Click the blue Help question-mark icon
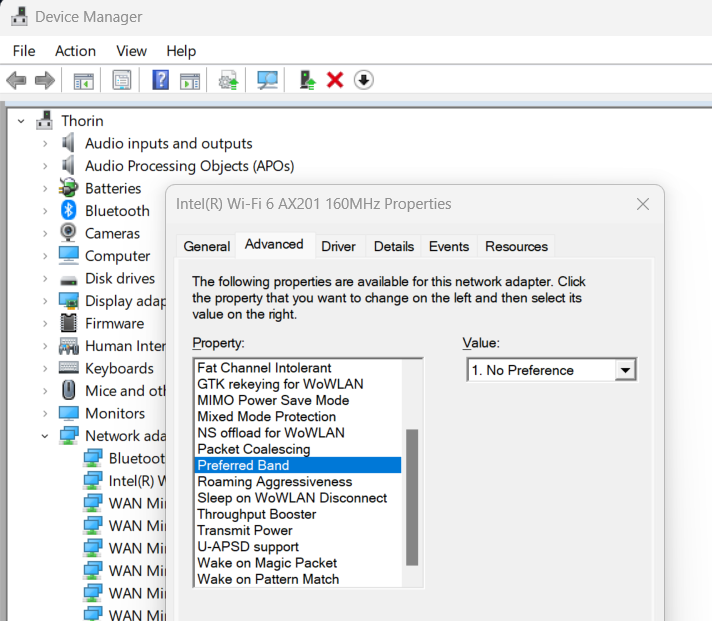Viewport: 712px width, 621px height. (x=160, y=80)
